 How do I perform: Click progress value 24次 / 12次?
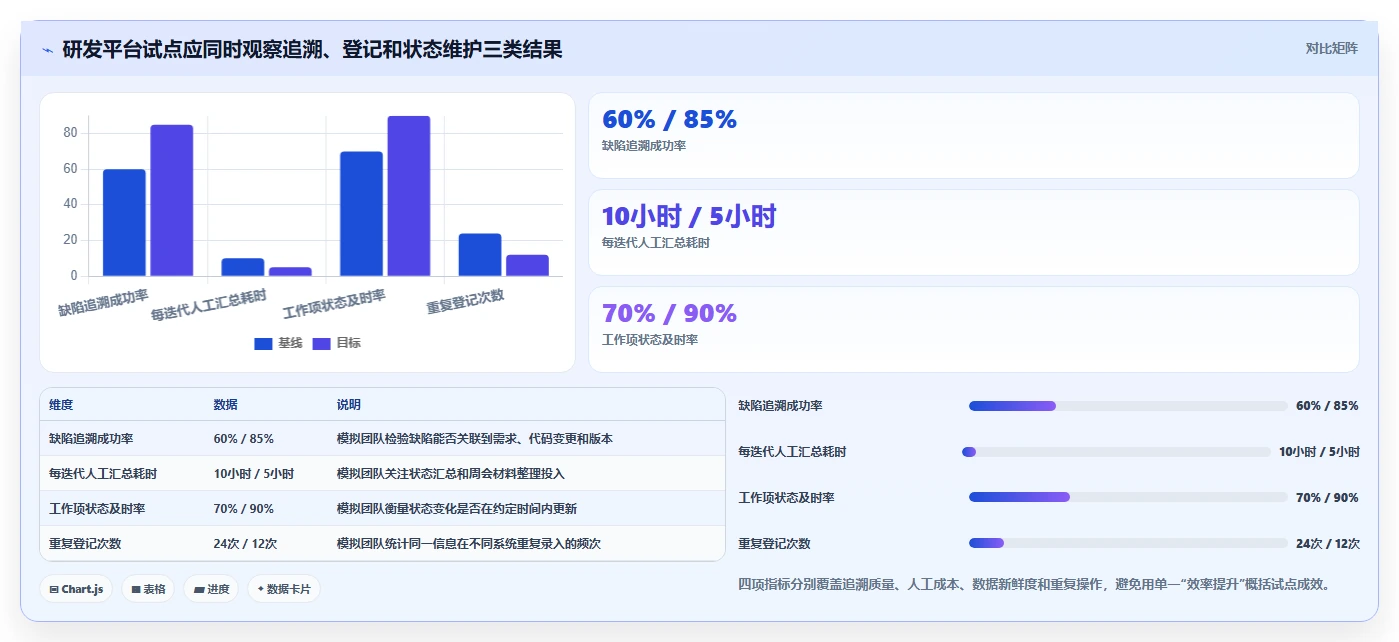[1328, 544]
